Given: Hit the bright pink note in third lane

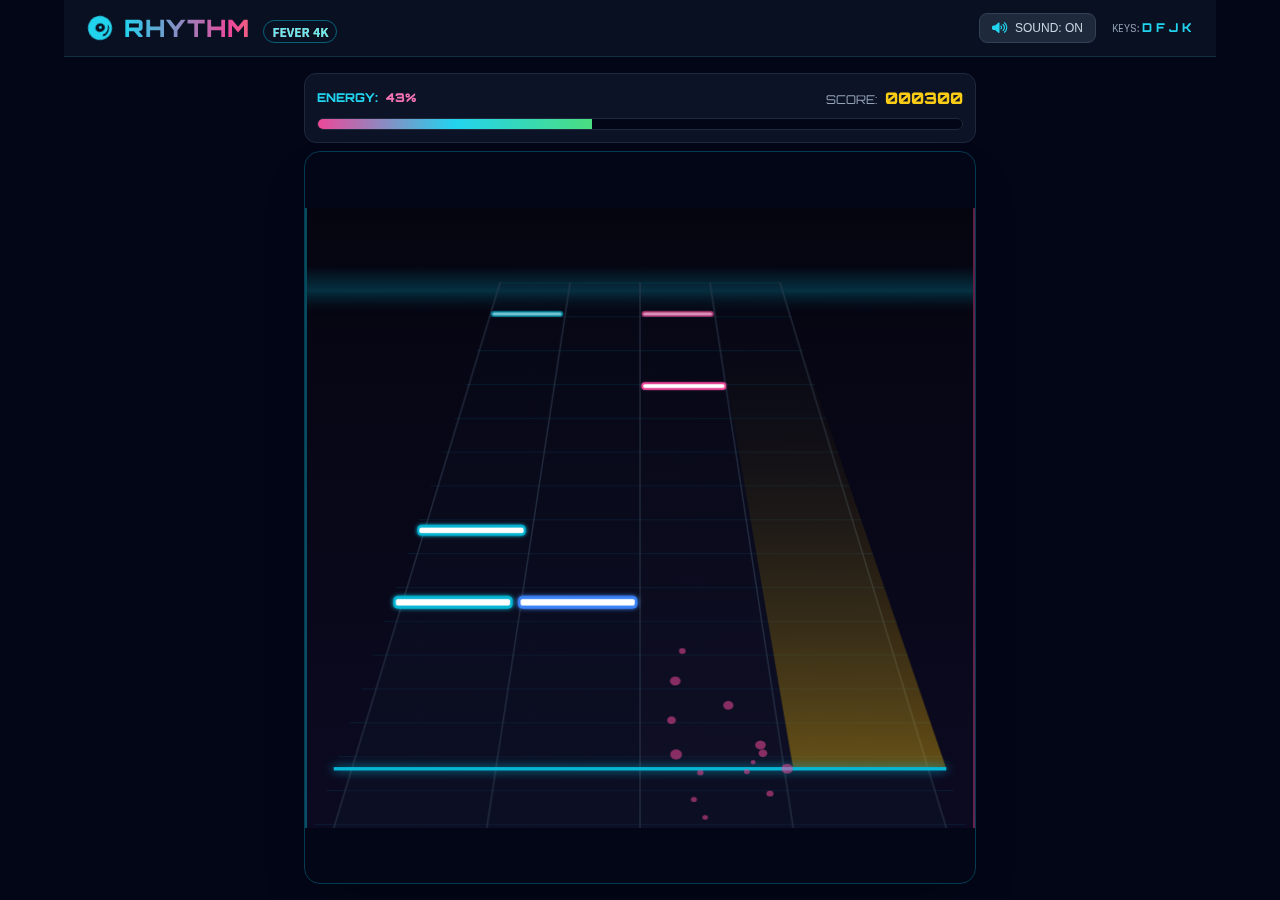Looking at the screenshot, I should [684, 386].
